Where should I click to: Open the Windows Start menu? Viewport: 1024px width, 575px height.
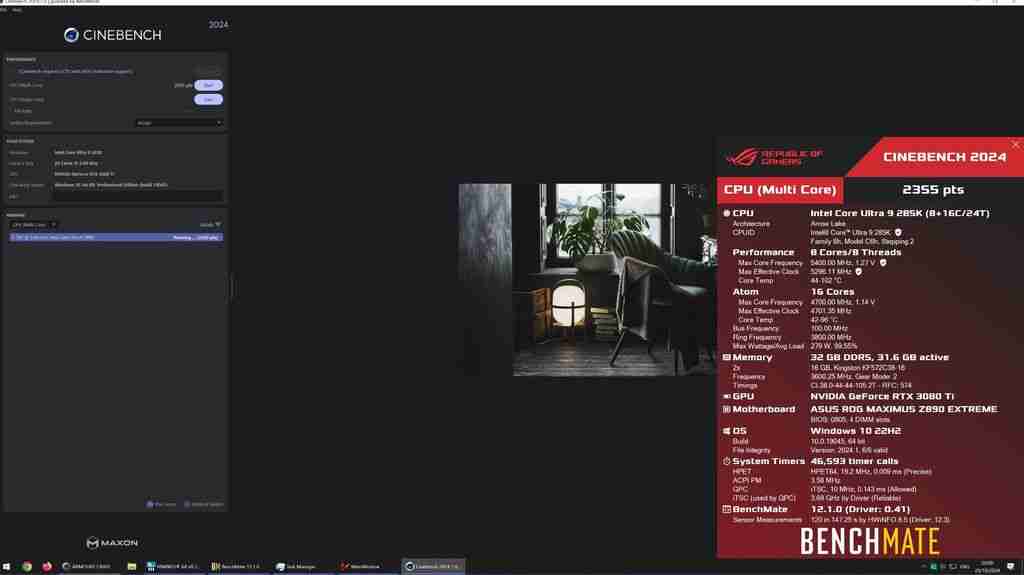click(x=7, y=567)
